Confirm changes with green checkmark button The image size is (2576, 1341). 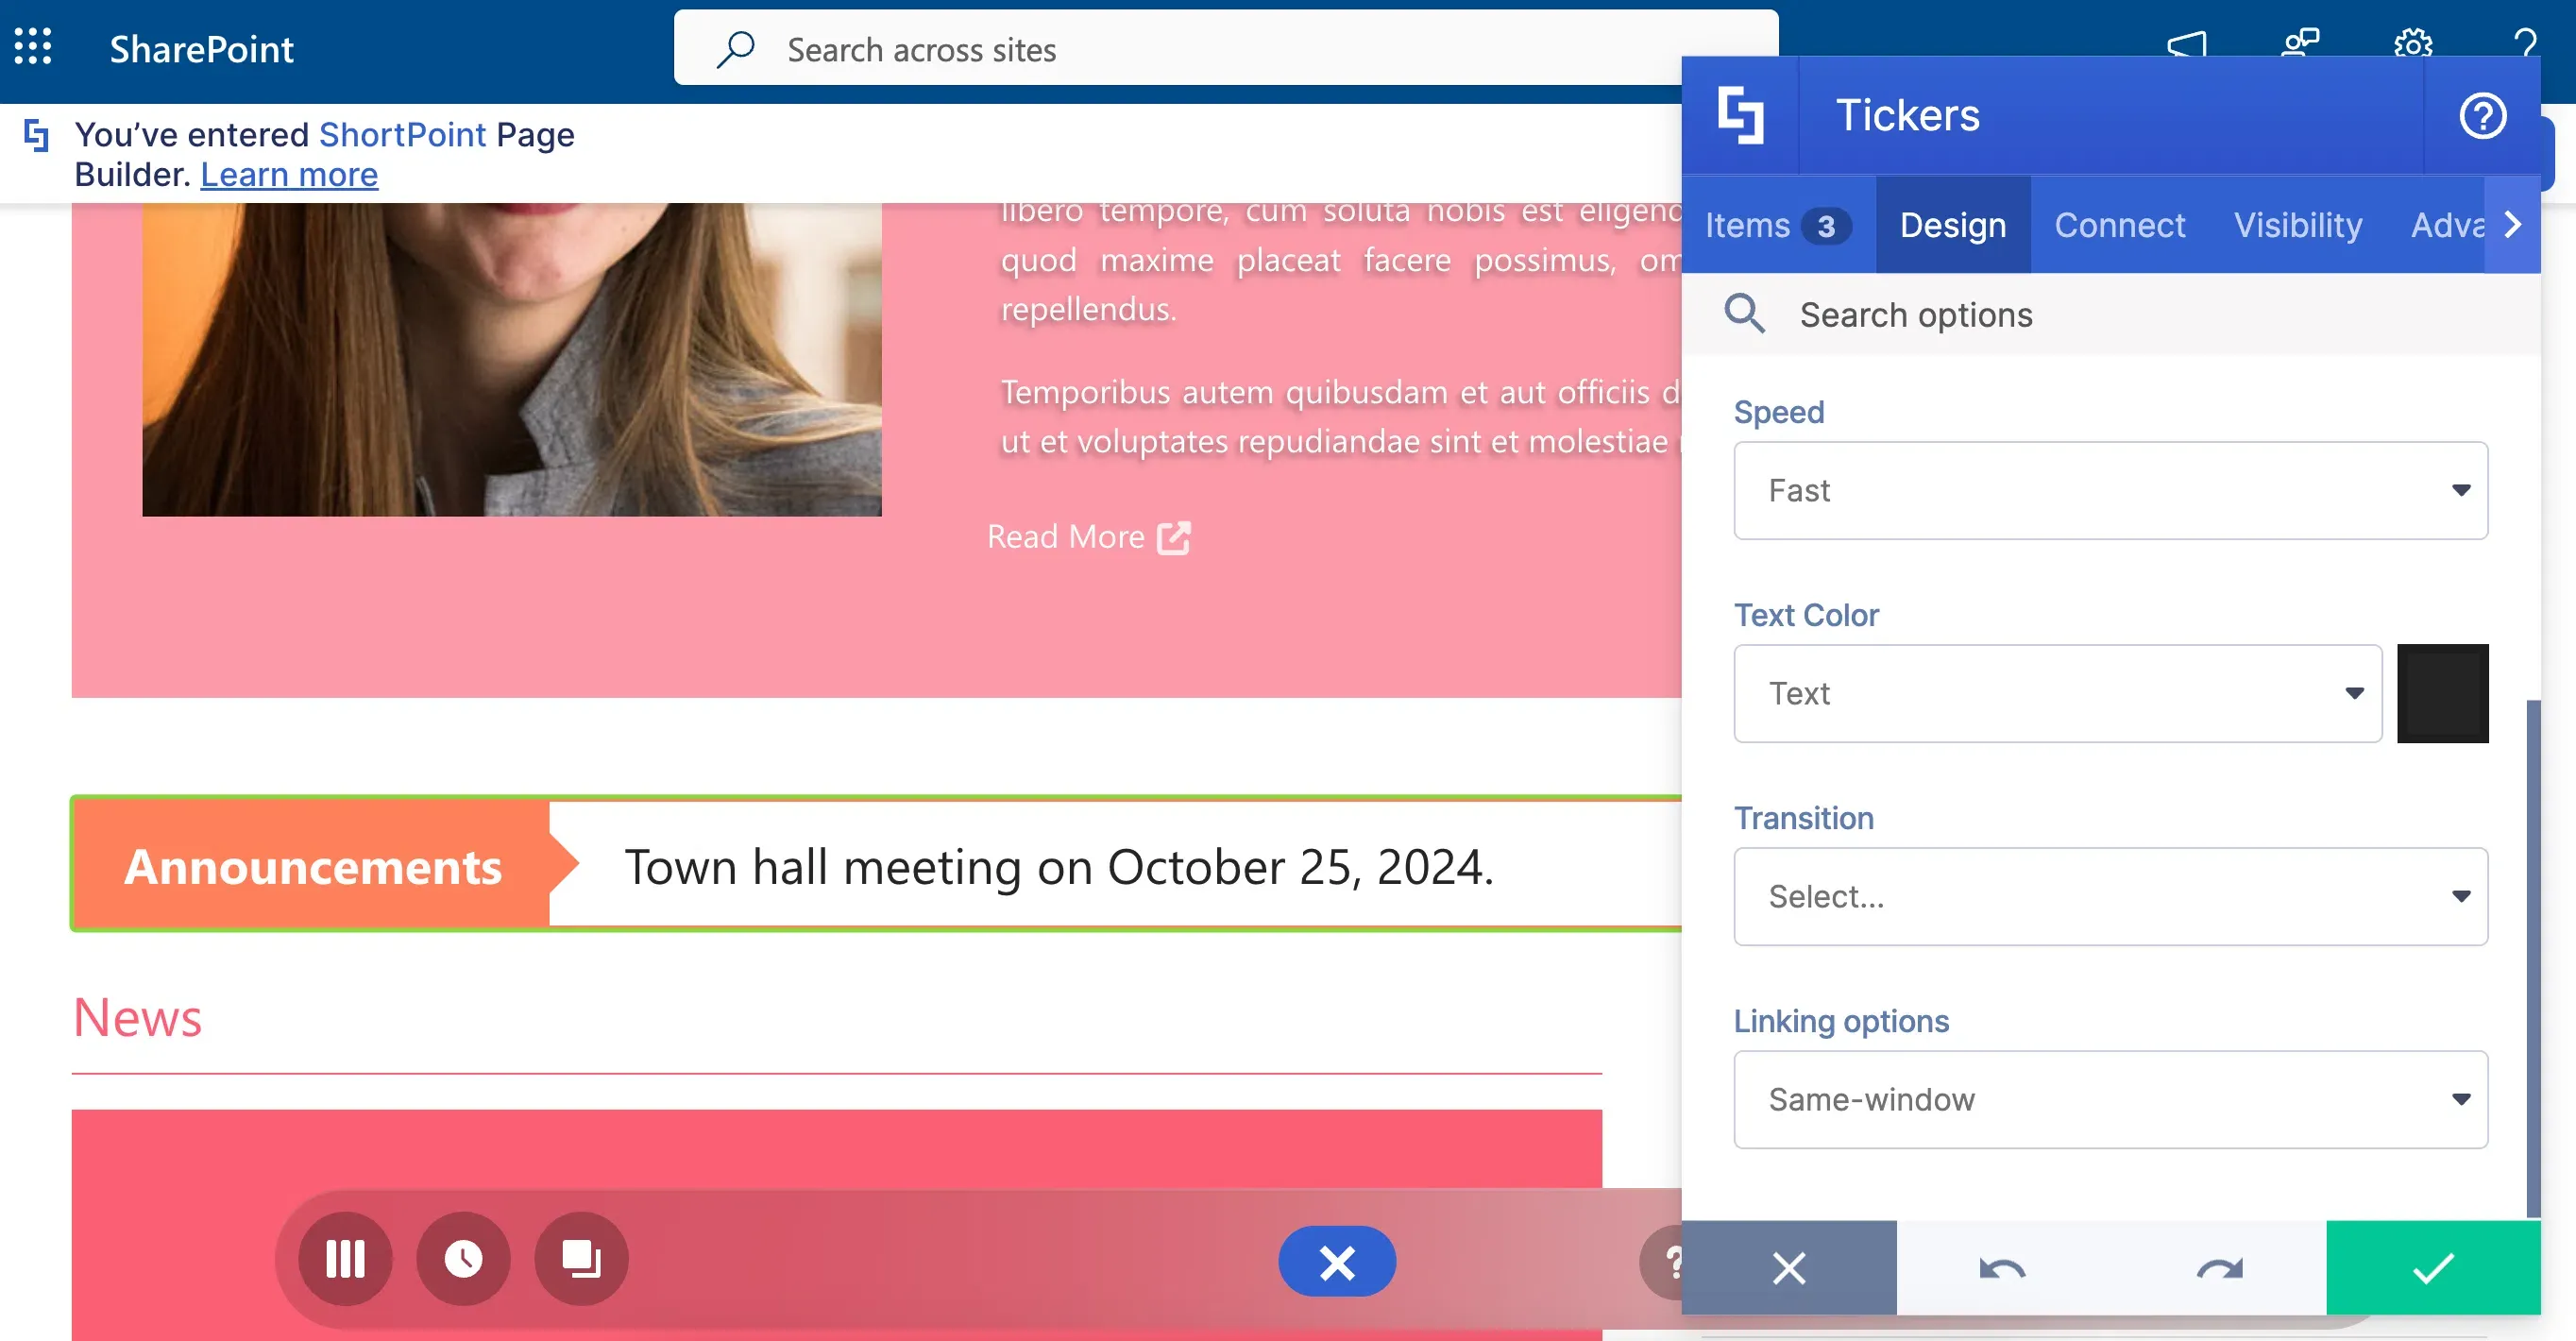click(x=2433, y=1268)
